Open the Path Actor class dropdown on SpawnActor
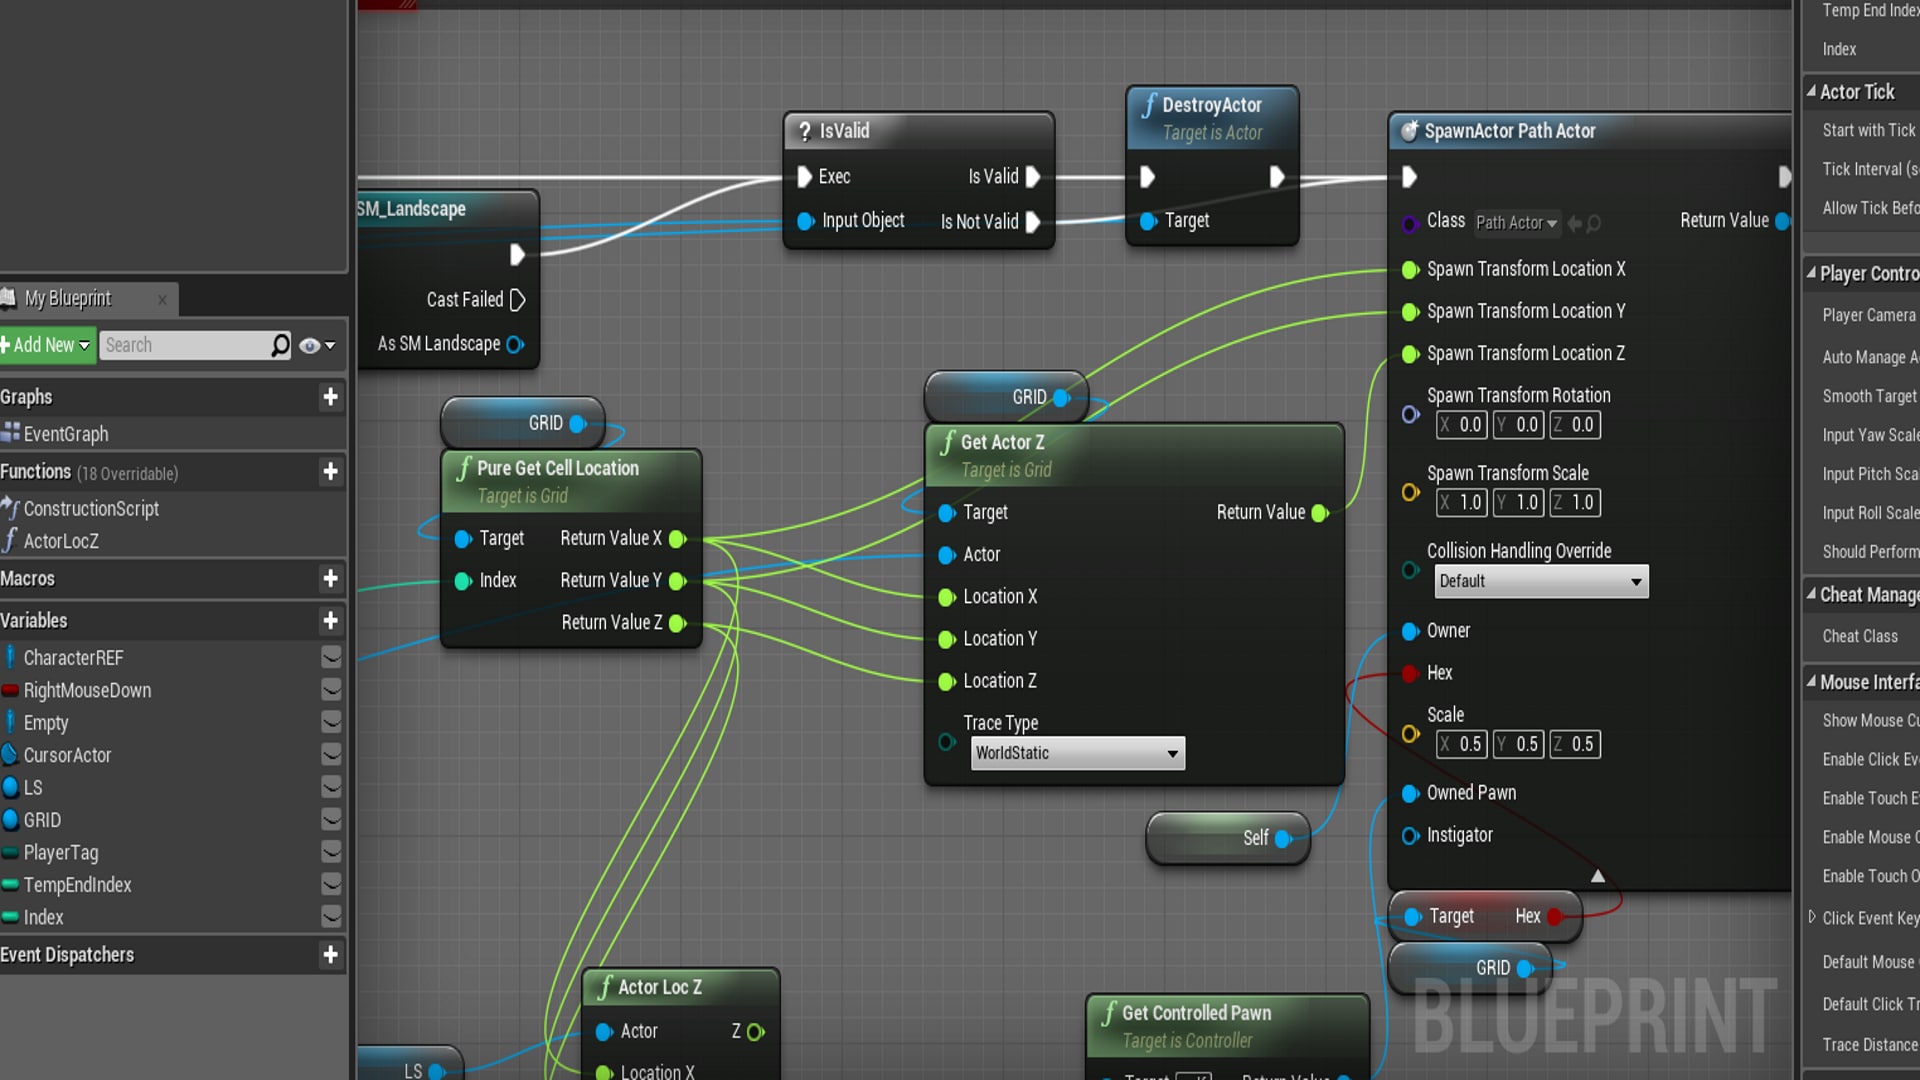1920x1080 pixels. (x=1516, y=224)
